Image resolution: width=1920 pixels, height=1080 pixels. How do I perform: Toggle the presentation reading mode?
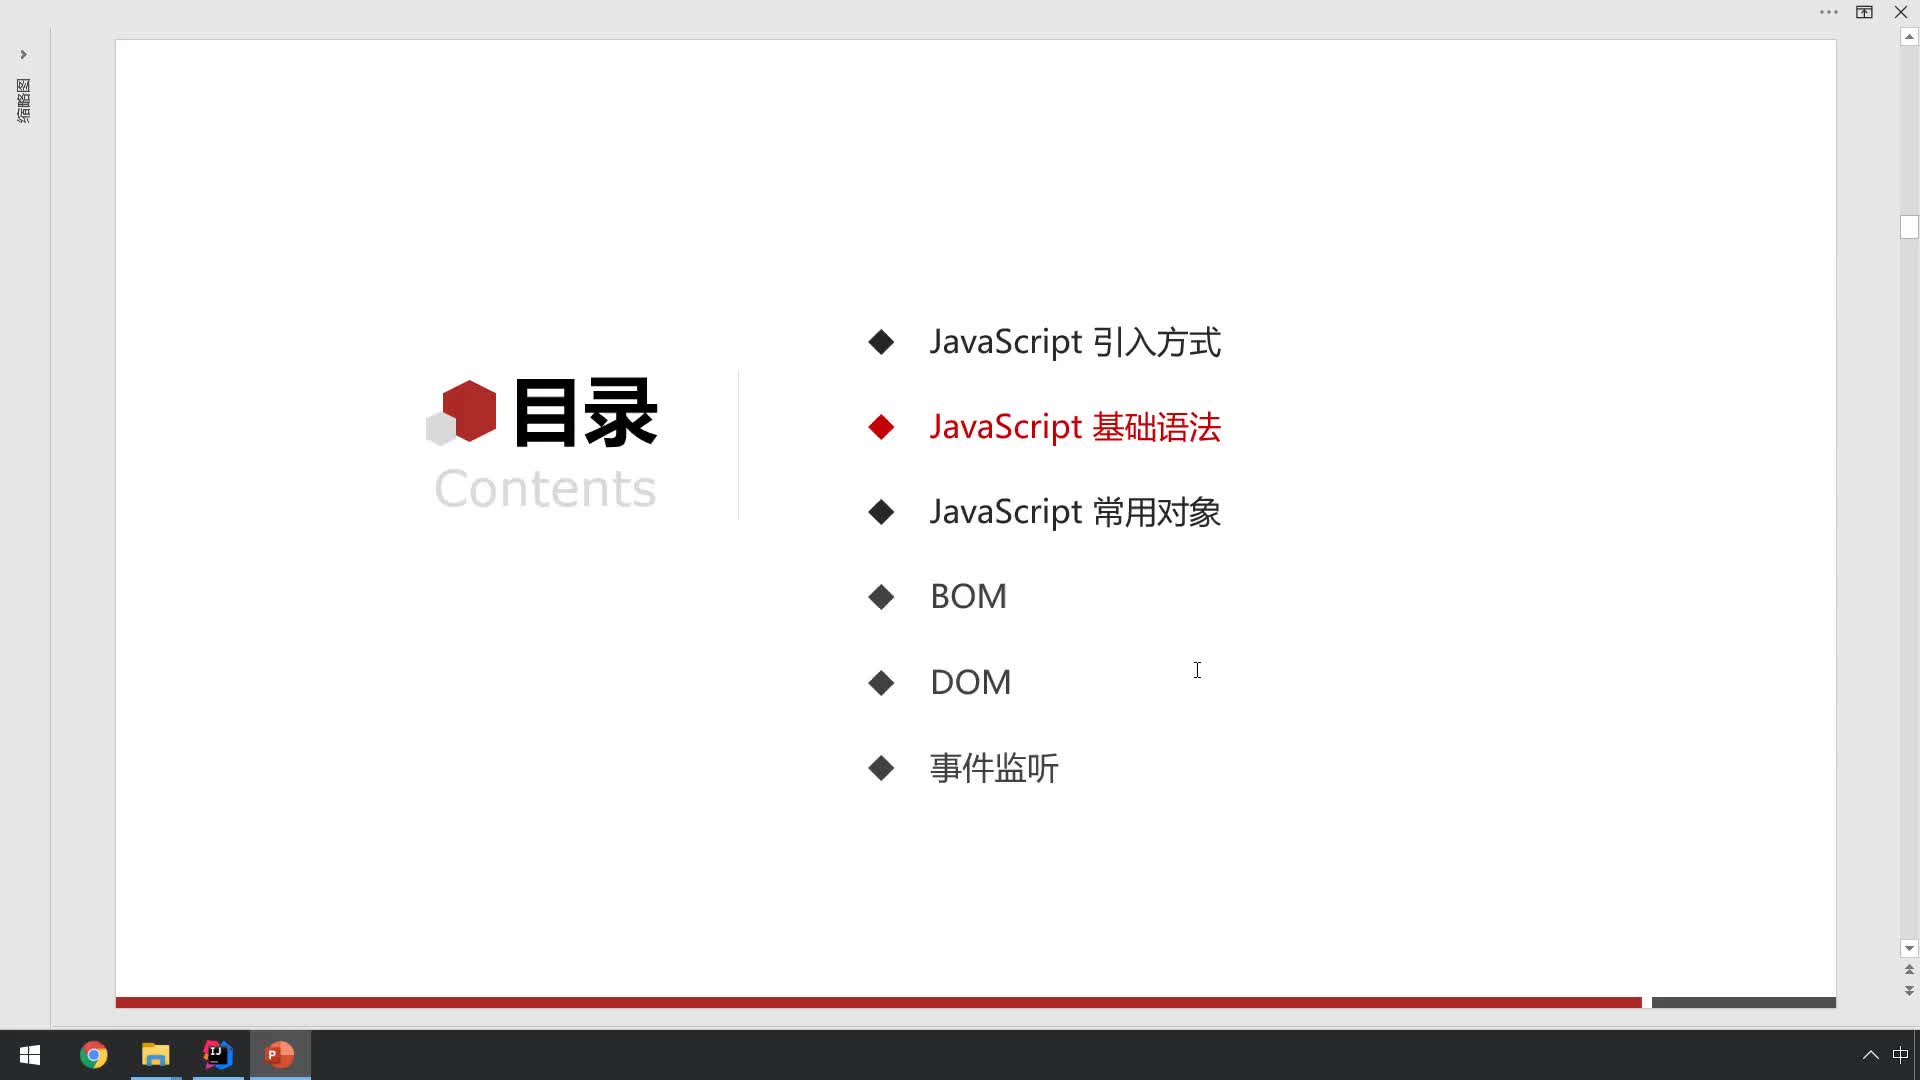(x=1863, y=12)
